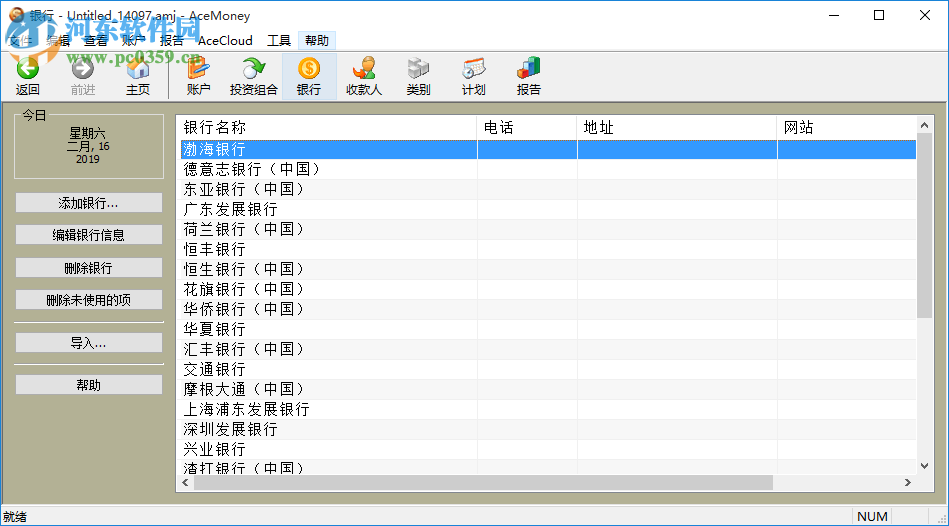Screen dimensions: 949x526
Task: Click the 地址 column header
Action: [x=677, y=128]
